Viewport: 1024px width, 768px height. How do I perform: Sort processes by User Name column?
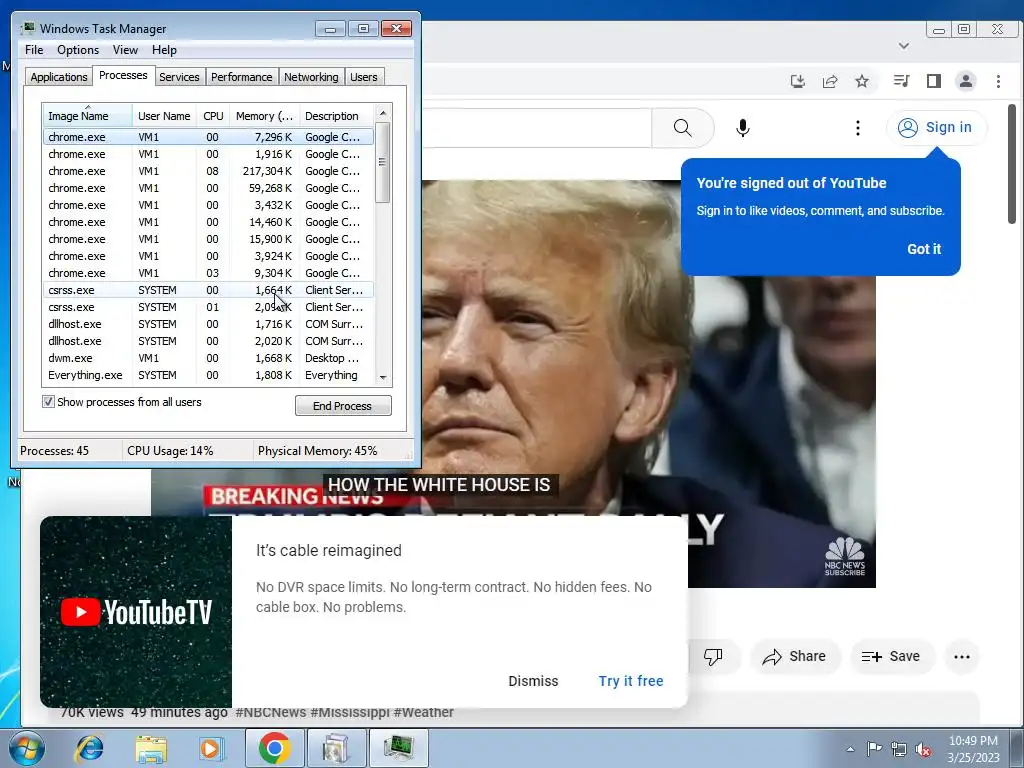(x=164, y=116)
